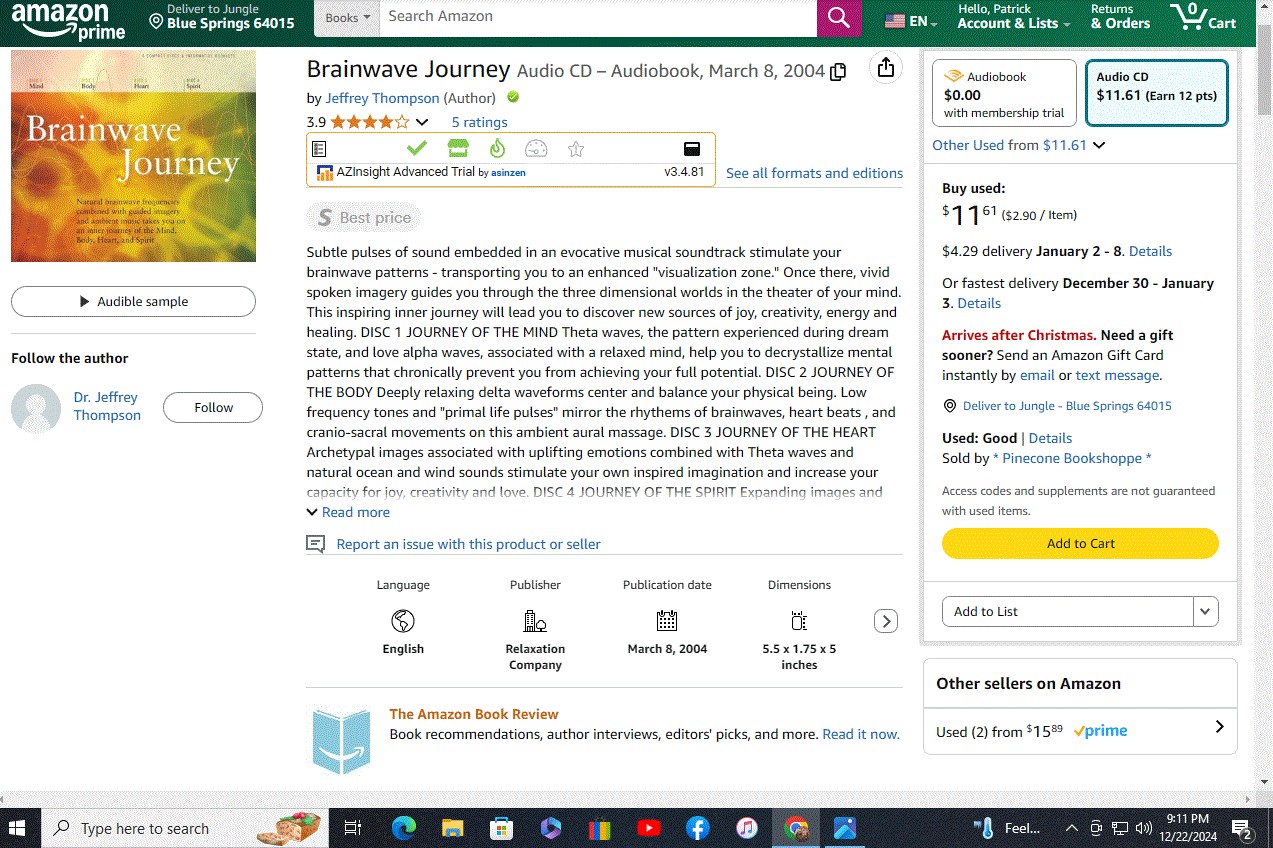Click Windows Start button
The height and width of the screenshot is (848, 1273).
[17, 828]
